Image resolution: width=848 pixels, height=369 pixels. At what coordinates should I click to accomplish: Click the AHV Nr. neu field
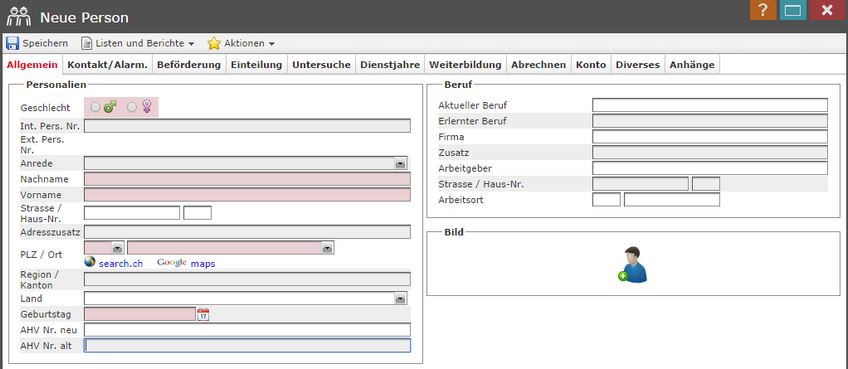[247, 330]
